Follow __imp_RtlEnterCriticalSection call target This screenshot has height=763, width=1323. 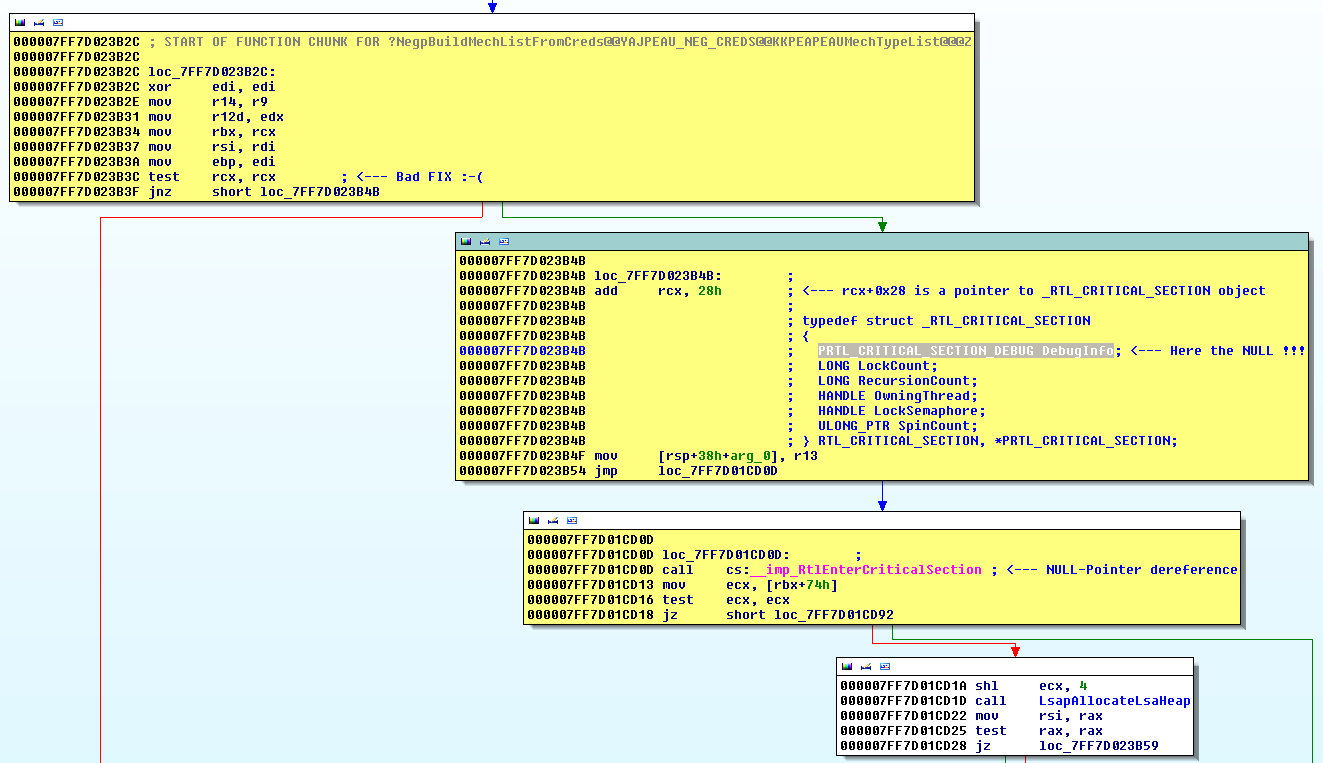[867, 570]
